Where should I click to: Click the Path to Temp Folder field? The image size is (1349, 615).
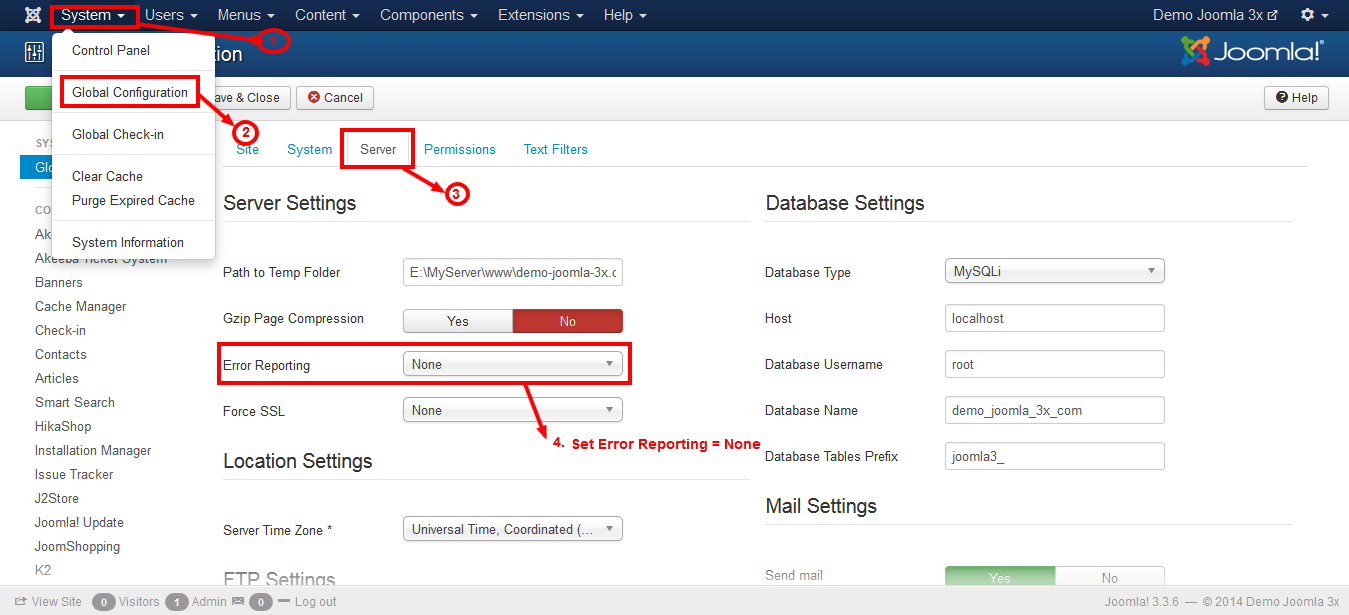pos(512,272)
